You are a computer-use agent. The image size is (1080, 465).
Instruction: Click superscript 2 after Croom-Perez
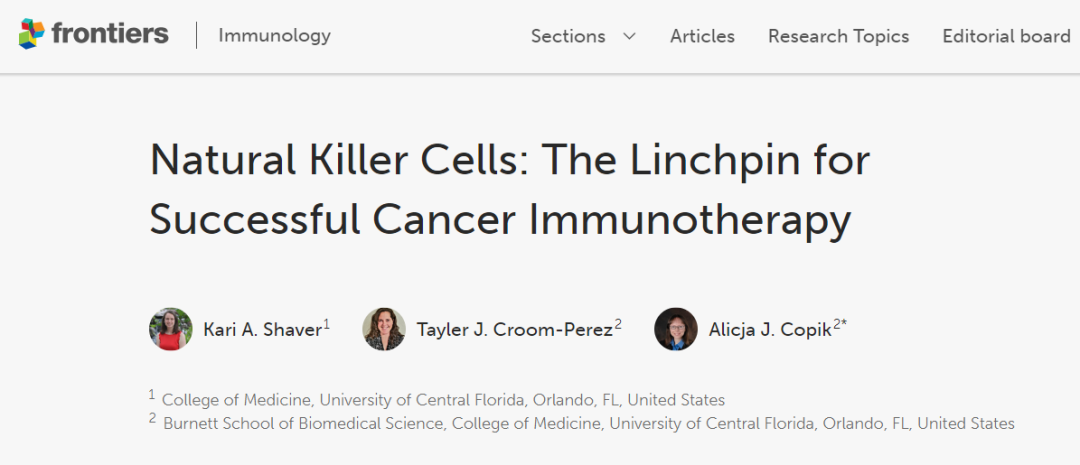point(618,324)
